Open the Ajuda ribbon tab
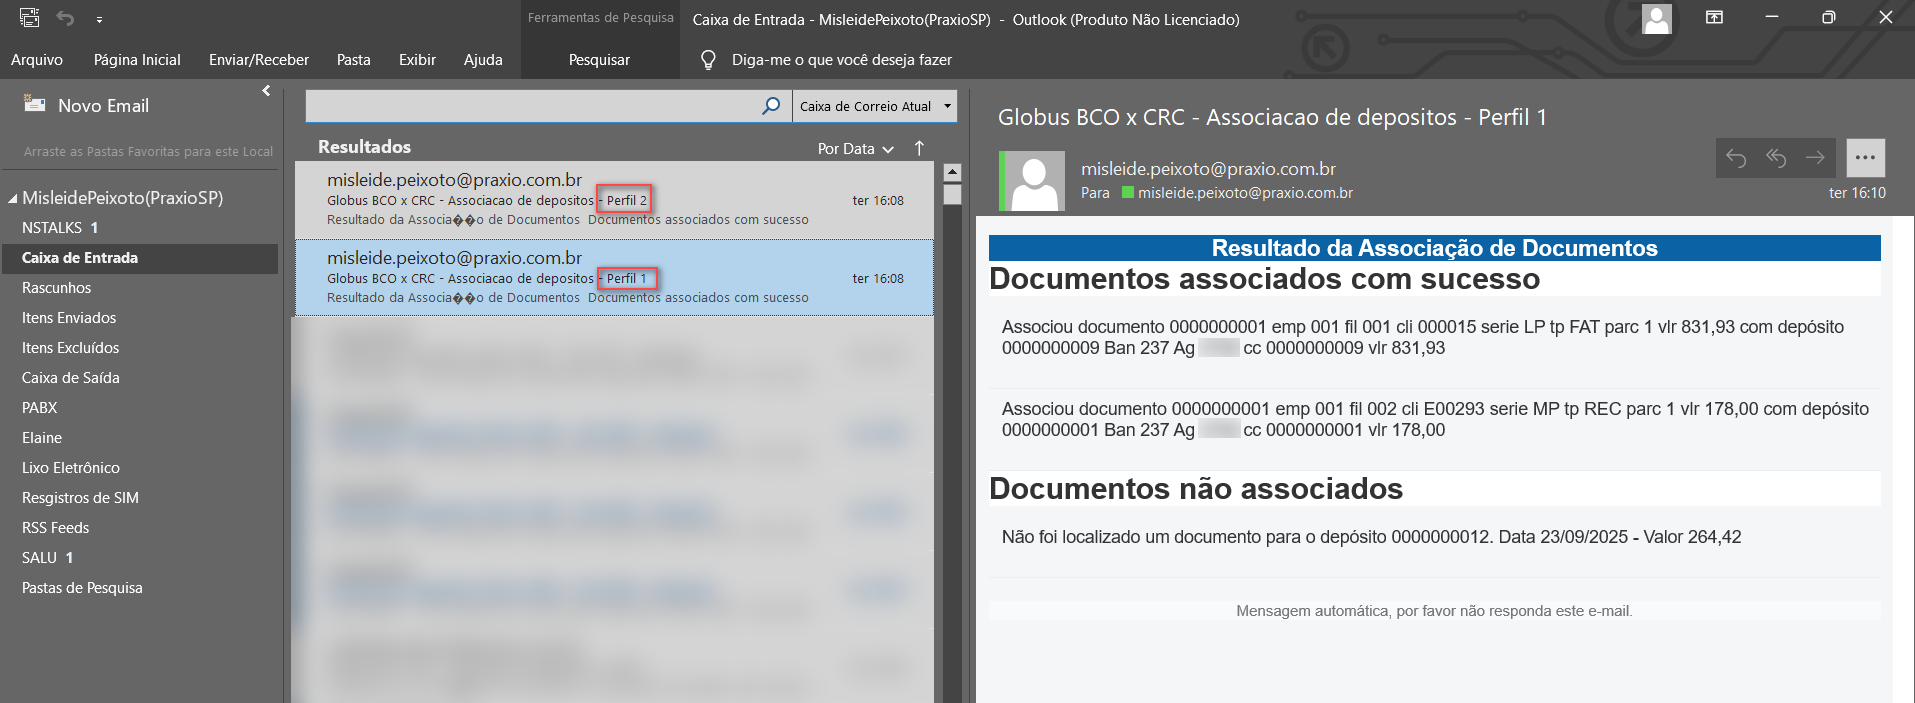 point(483,60)
